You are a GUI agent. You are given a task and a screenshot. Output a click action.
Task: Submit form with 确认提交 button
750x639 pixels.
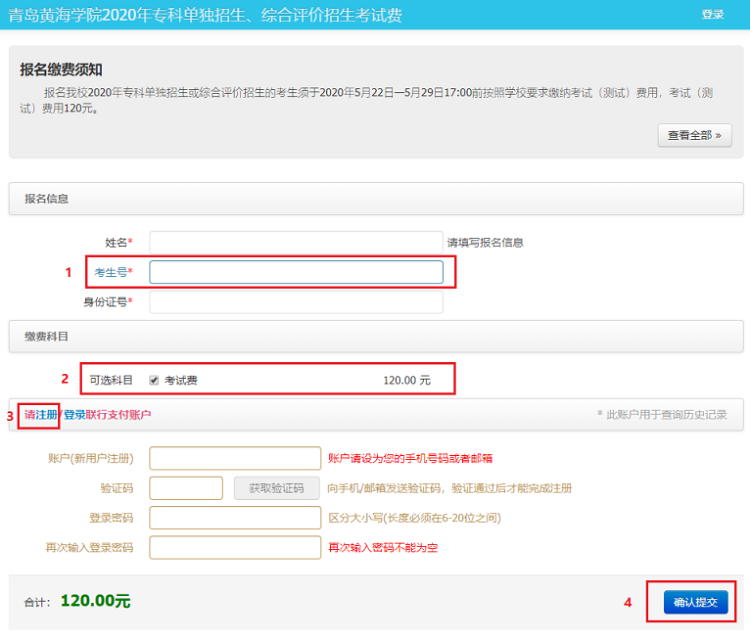[x=695, y=602]
